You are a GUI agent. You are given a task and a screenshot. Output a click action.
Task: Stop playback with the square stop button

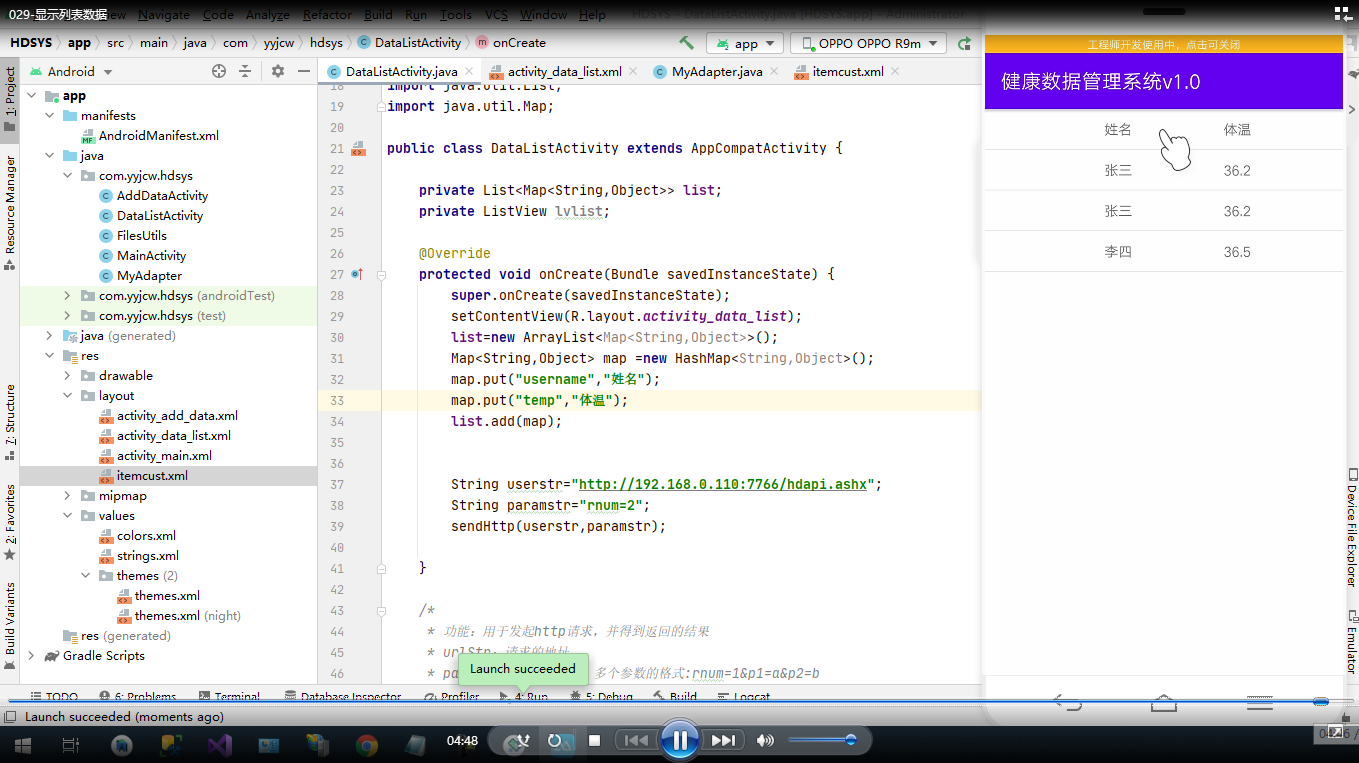pos(594,741)
